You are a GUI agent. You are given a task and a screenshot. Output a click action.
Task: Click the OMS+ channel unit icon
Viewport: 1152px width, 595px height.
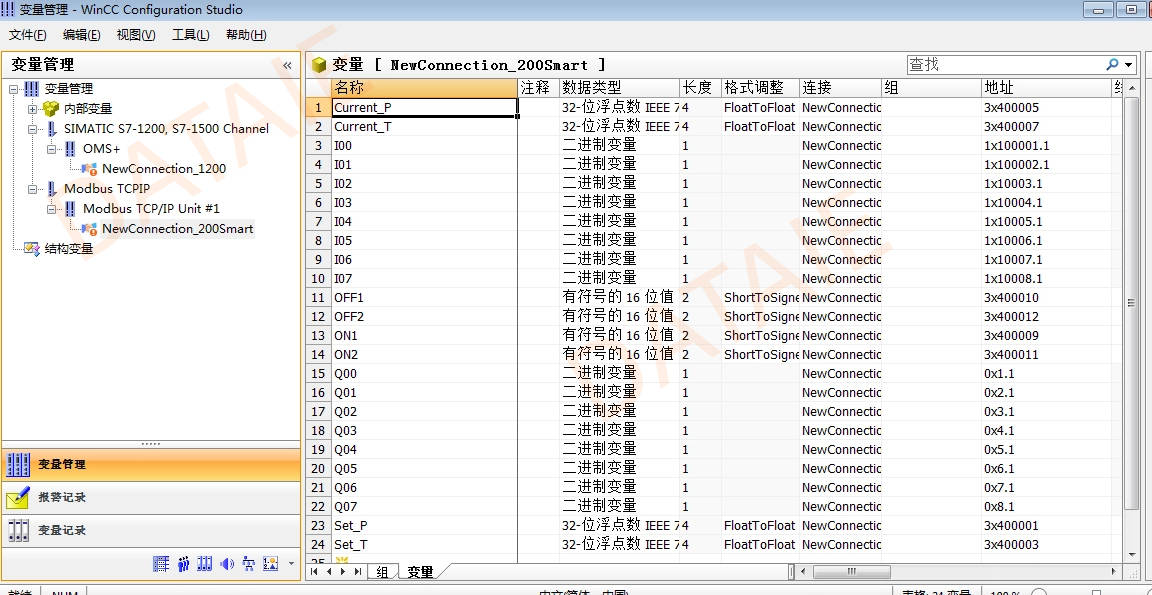(x=70, y=149)
